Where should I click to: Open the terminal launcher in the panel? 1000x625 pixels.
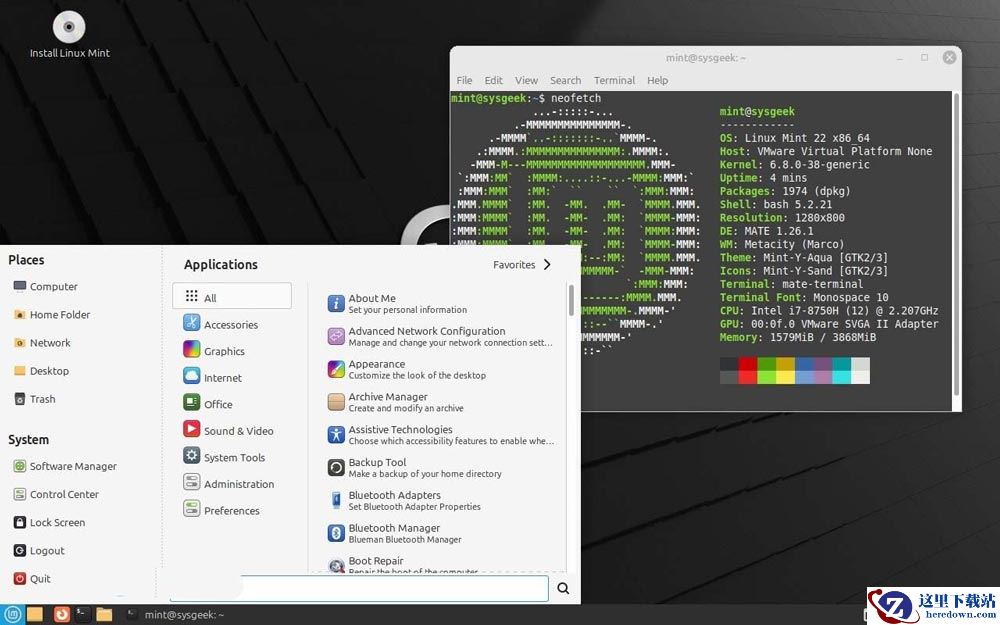[x=82, y=614]
